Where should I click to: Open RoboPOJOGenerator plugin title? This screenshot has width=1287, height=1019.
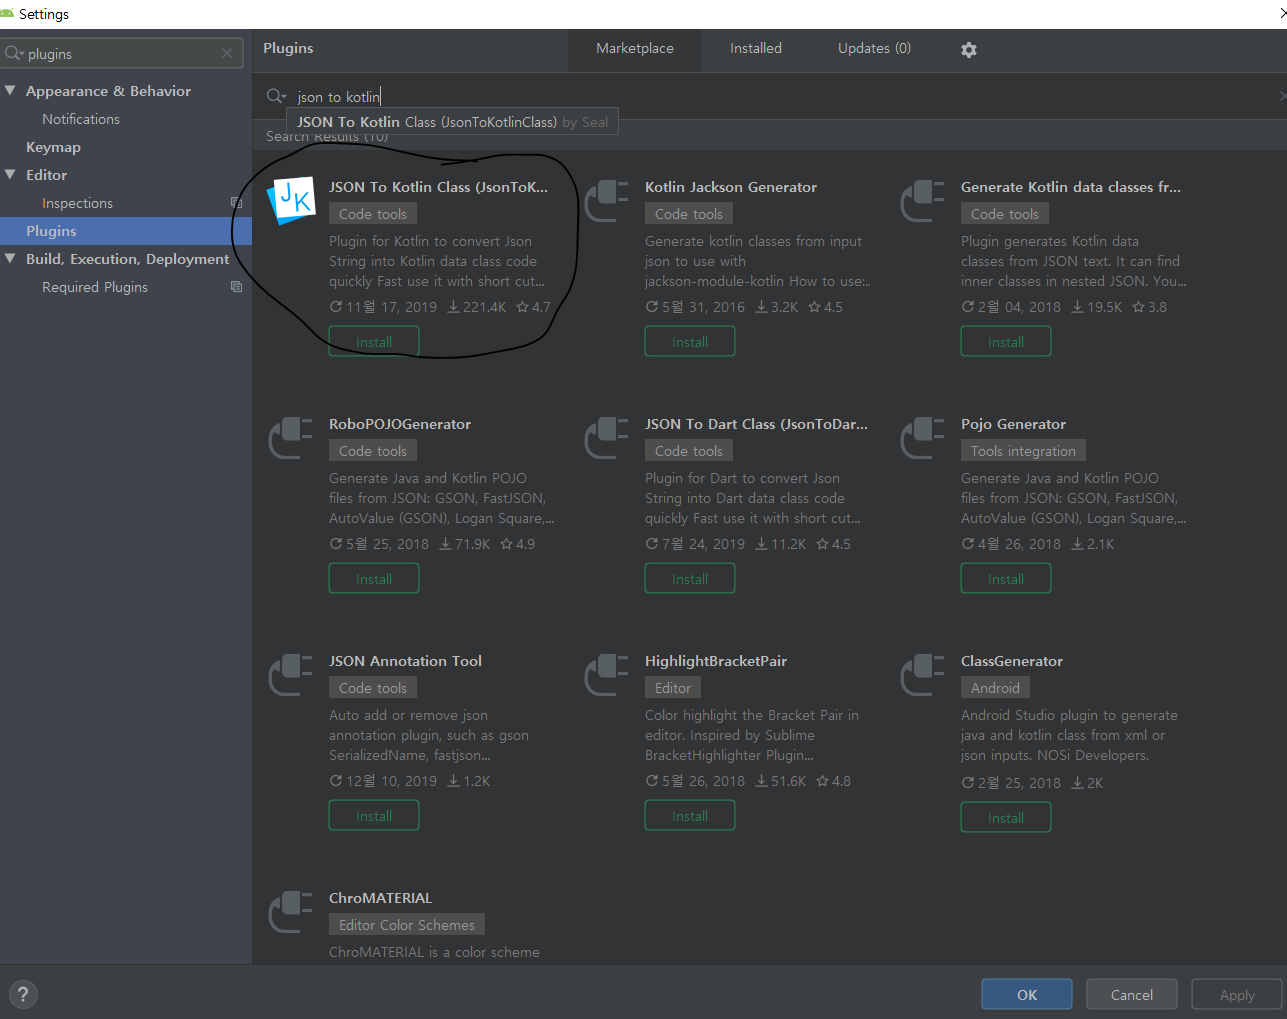(x=400, y=424)
